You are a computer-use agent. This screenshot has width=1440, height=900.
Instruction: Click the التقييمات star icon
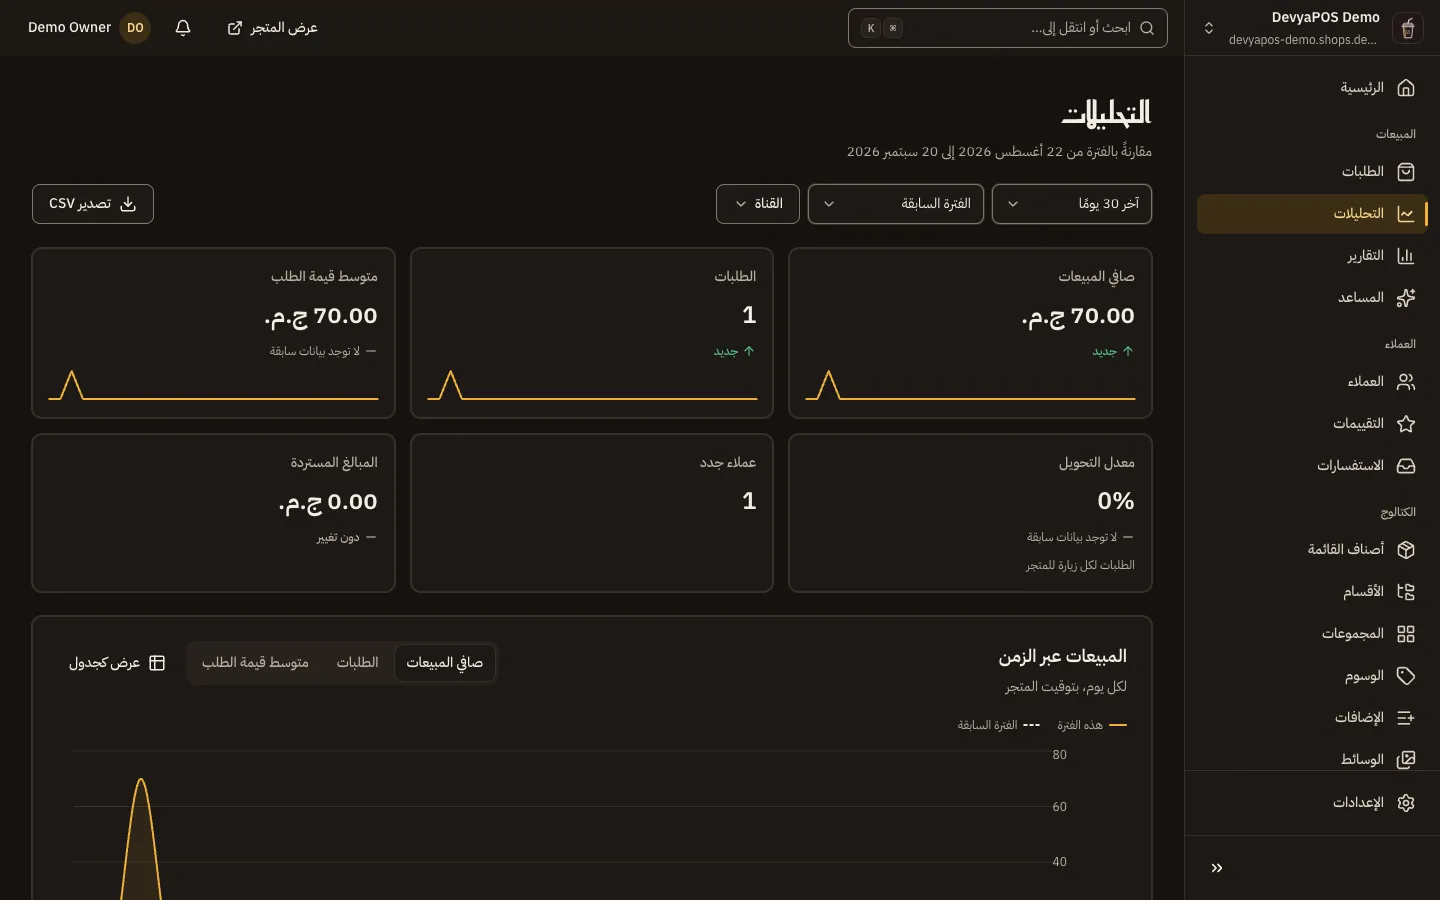[x=1406, y=424]
